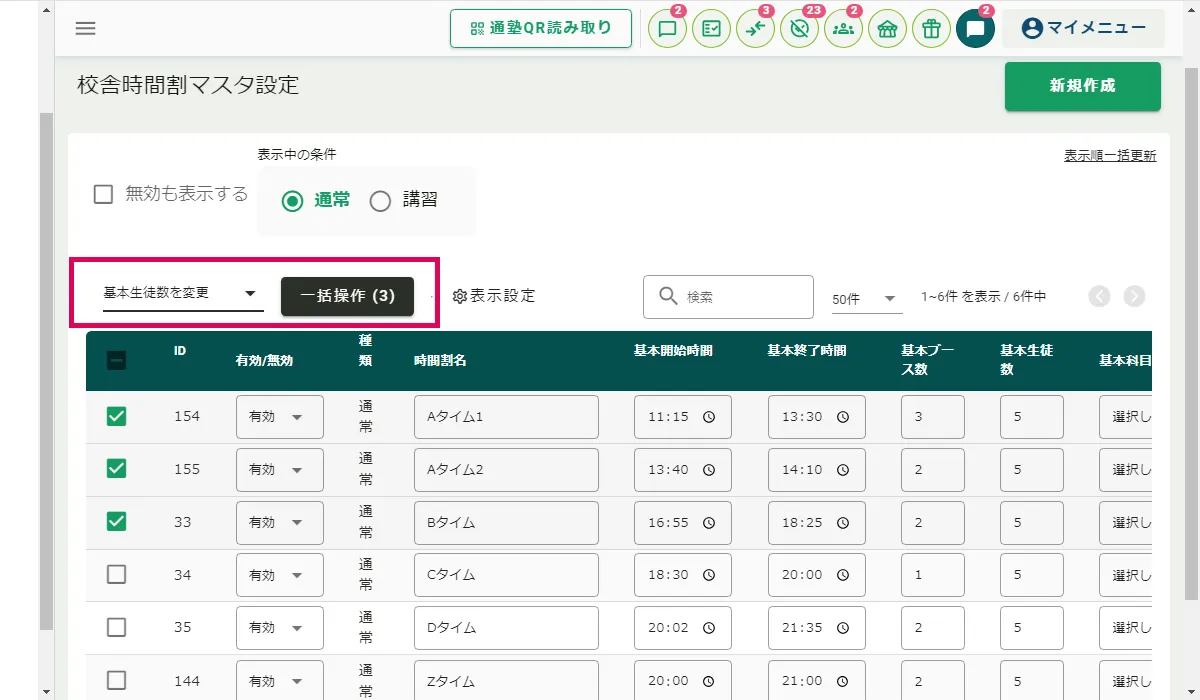Open the 有効 dropdown for ID 154

coord(280,417)
